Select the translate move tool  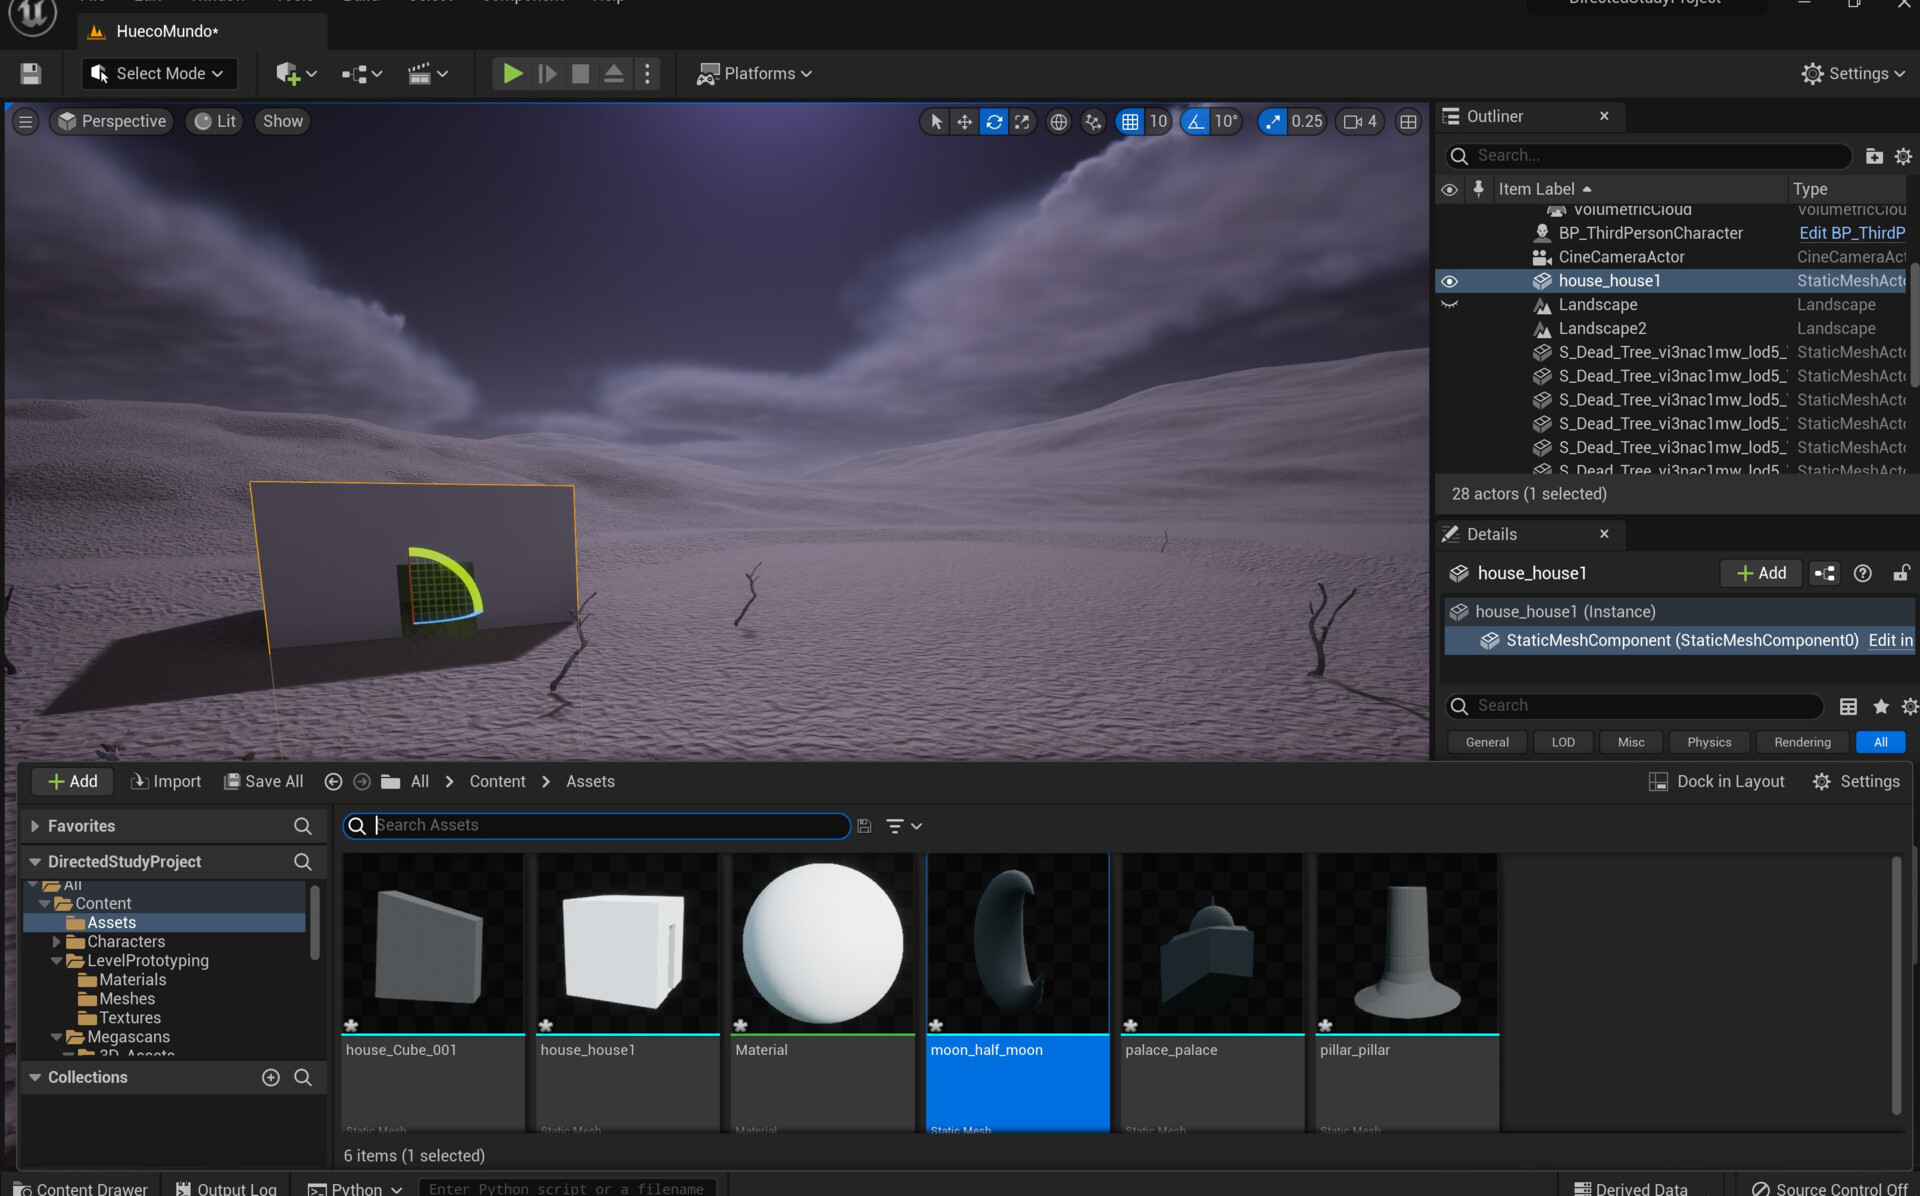[x=964, y=122]
